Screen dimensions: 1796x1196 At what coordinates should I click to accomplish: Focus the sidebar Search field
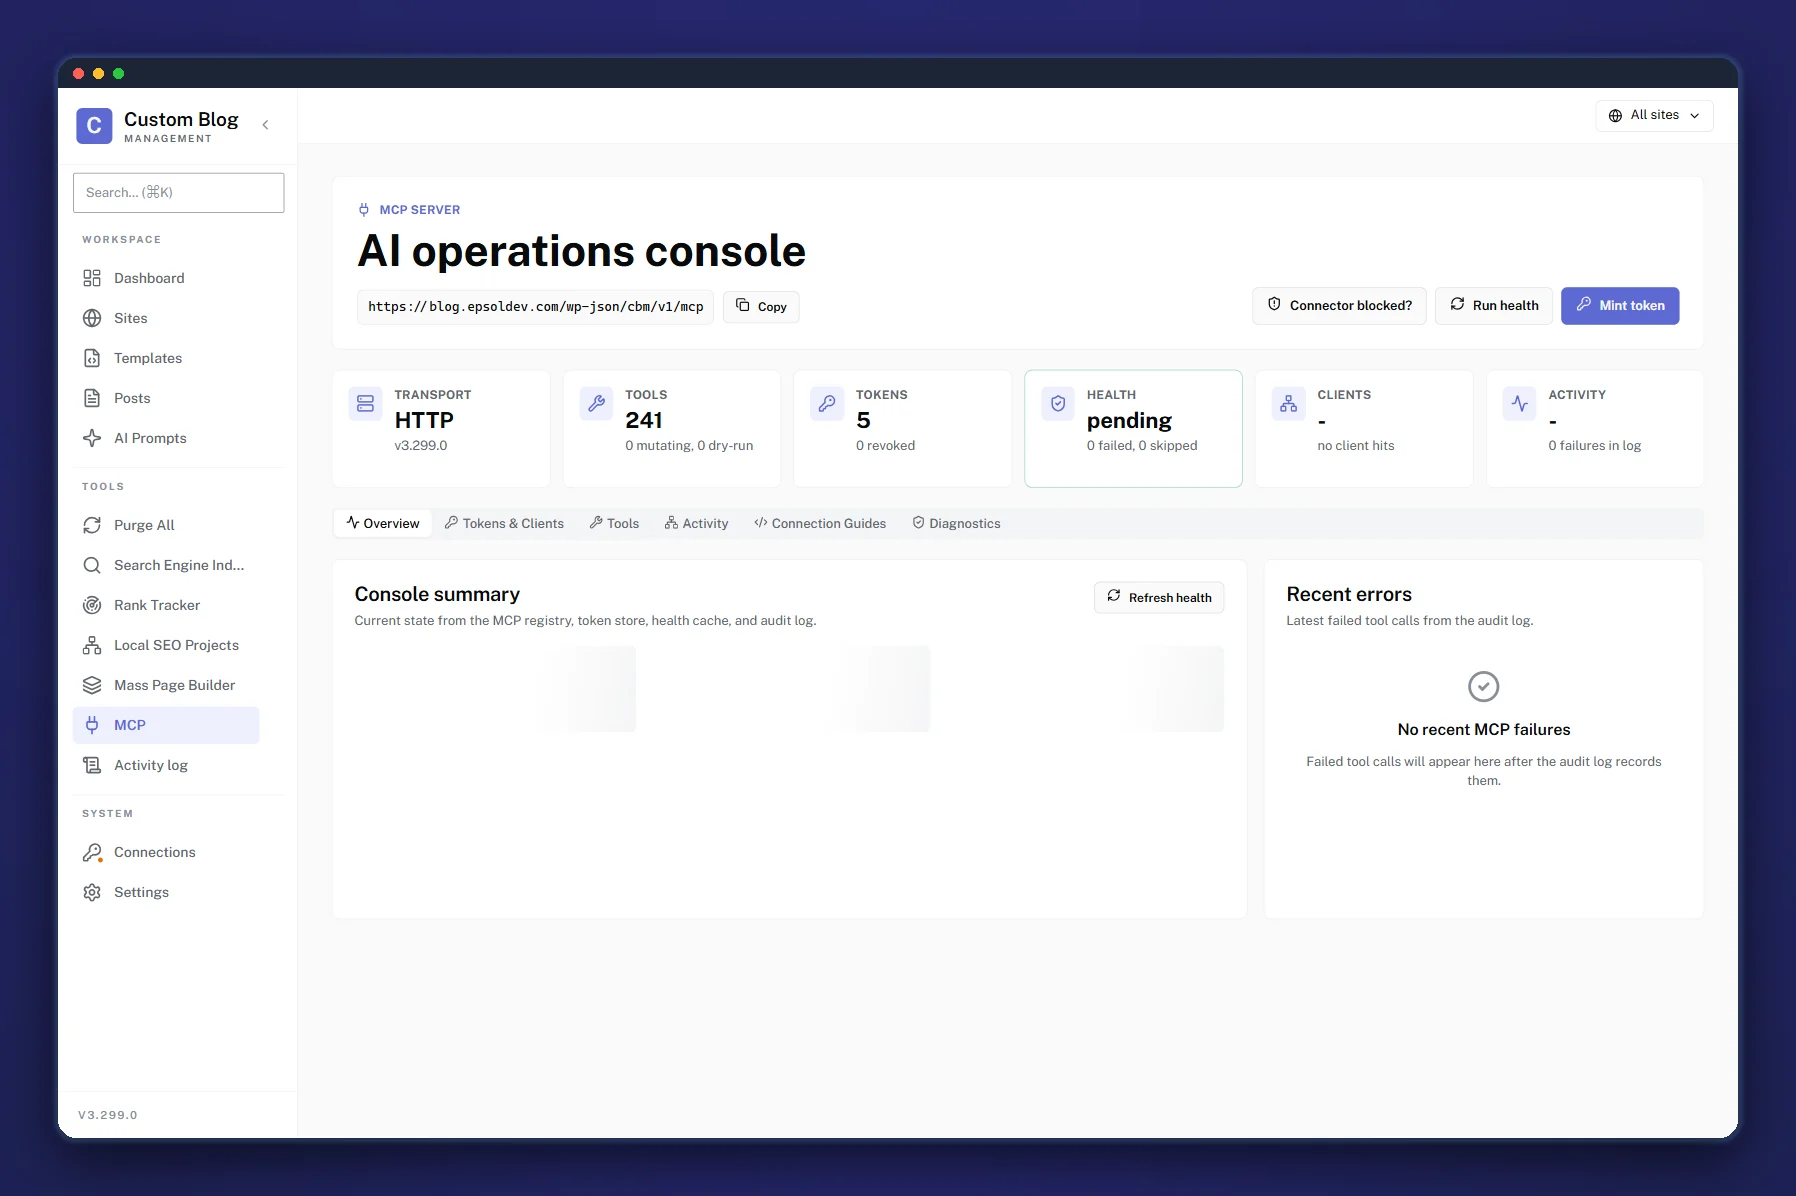[178, 192]
